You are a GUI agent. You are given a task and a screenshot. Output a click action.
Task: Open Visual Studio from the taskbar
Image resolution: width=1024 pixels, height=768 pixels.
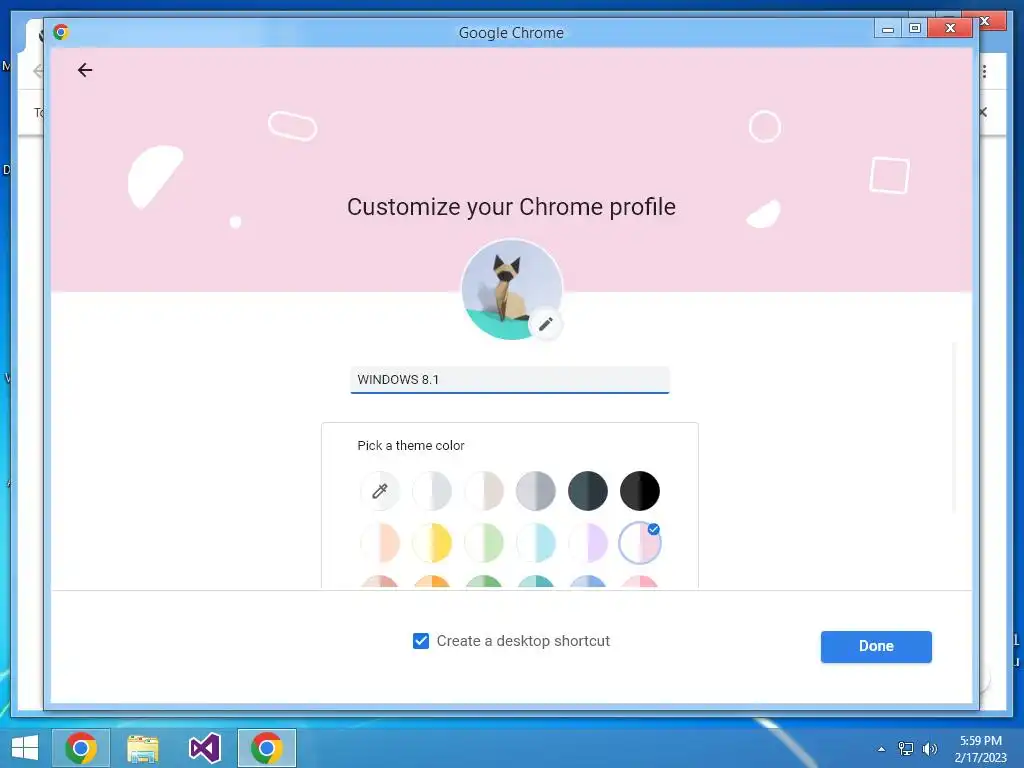204,748
